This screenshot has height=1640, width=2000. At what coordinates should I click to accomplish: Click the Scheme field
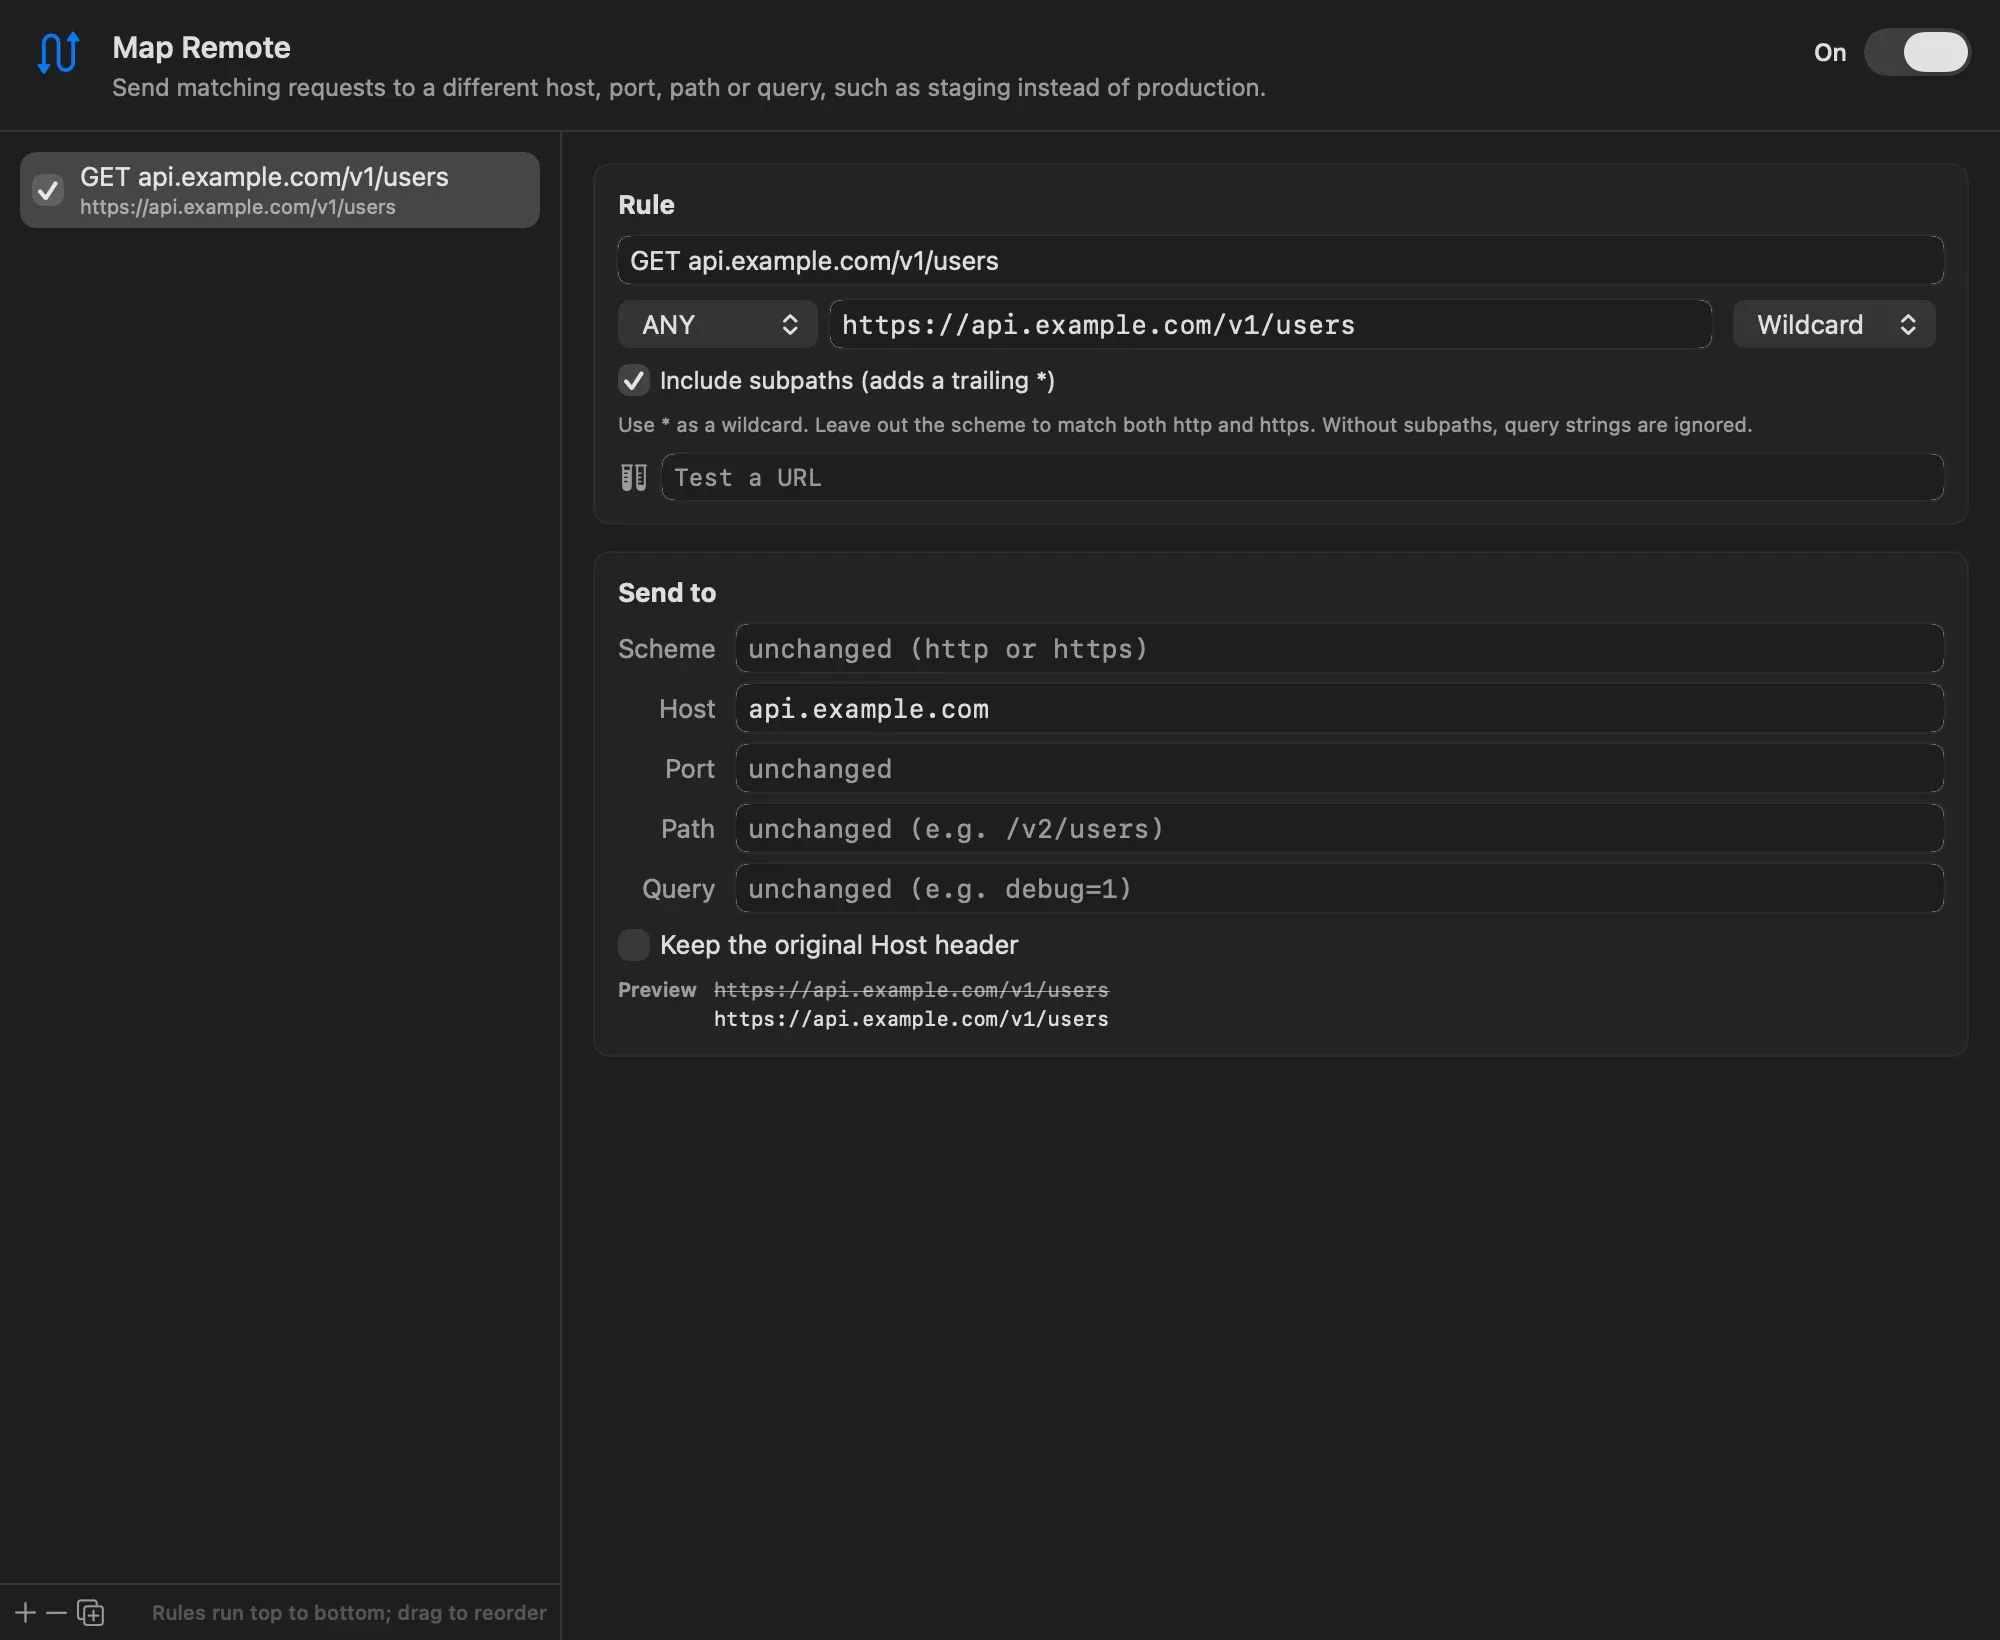pos(1340,648)
